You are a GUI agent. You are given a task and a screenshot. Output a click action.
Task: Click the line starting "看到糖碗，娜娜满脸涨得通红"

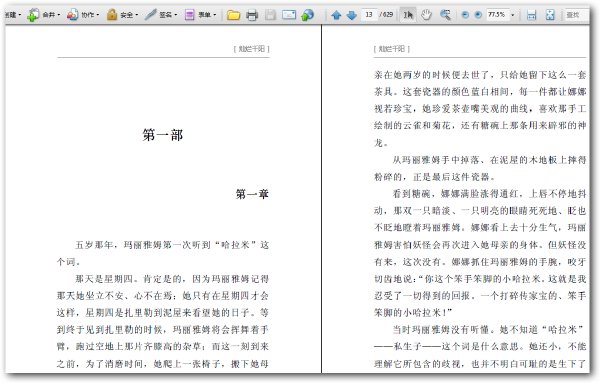click(489, 194)
